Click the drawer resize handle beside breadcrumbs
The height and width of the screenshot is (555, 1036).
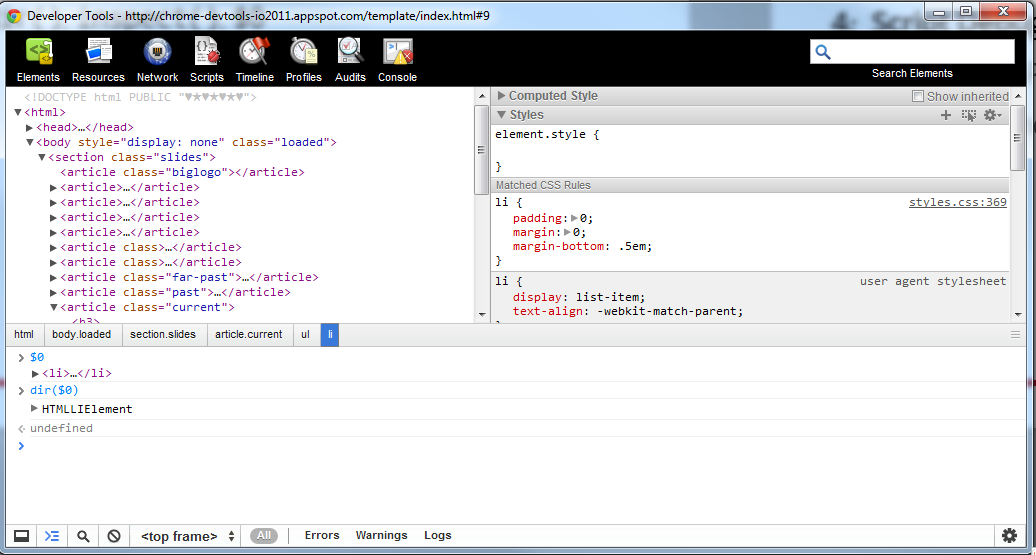(x=1016, y=335)
